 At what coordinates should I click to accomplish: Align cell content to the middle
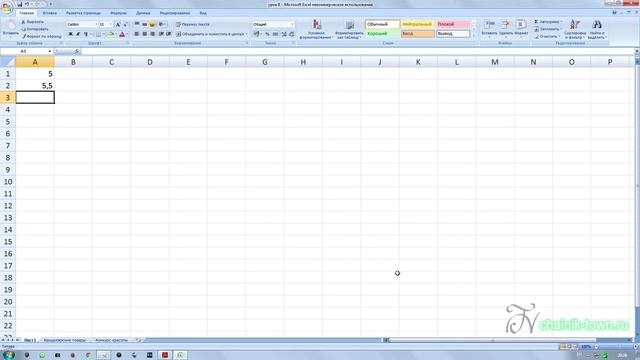click(x=144, y=24)
